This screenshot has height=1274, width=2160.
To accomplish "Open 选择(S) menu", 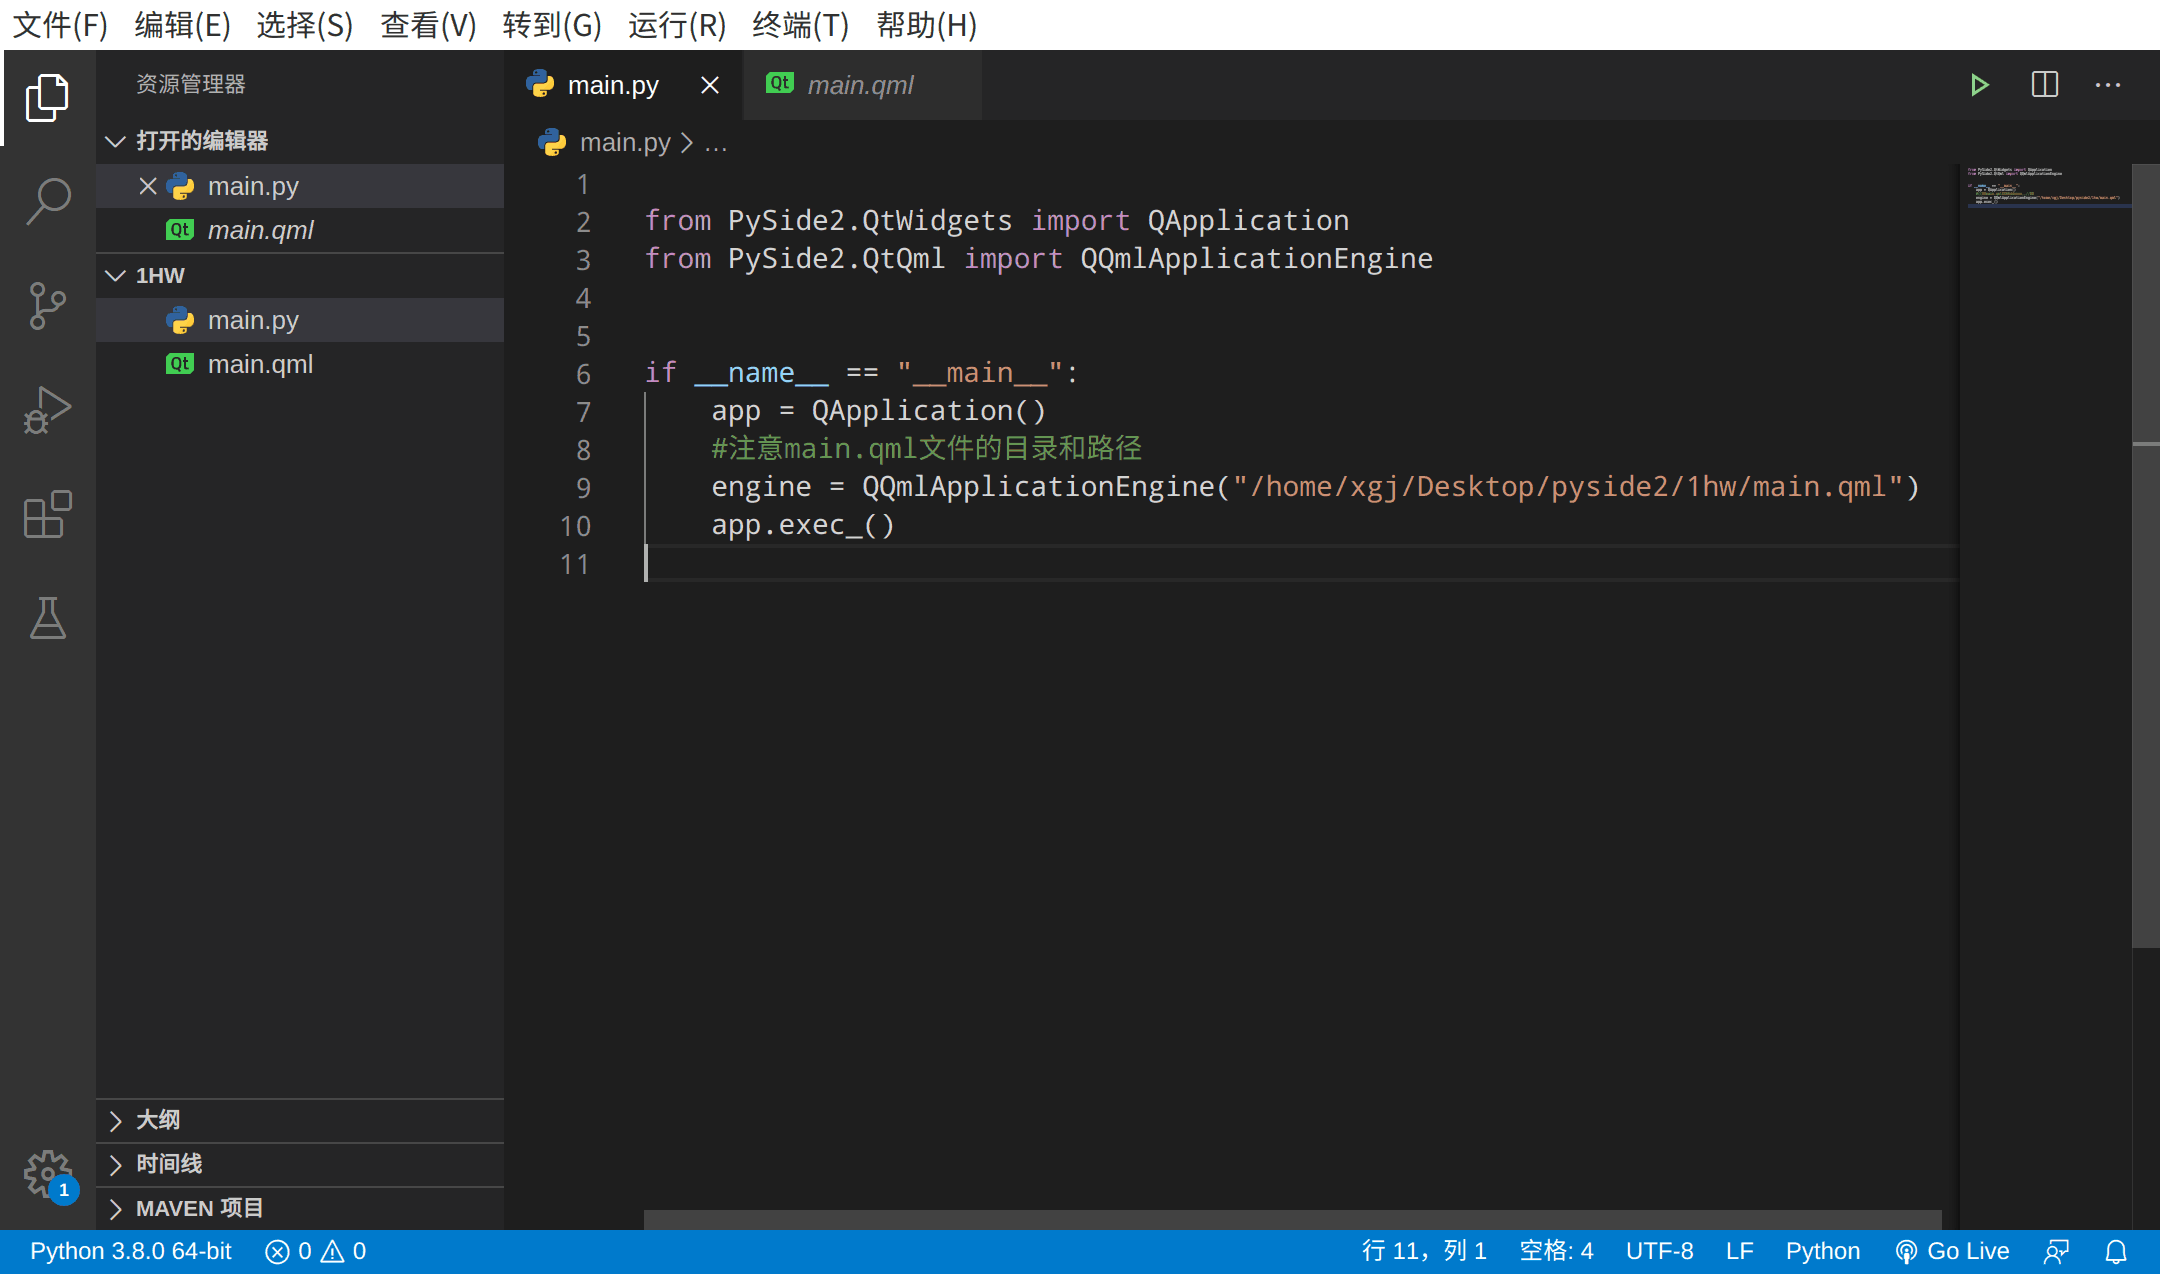I will coord(305,25).
